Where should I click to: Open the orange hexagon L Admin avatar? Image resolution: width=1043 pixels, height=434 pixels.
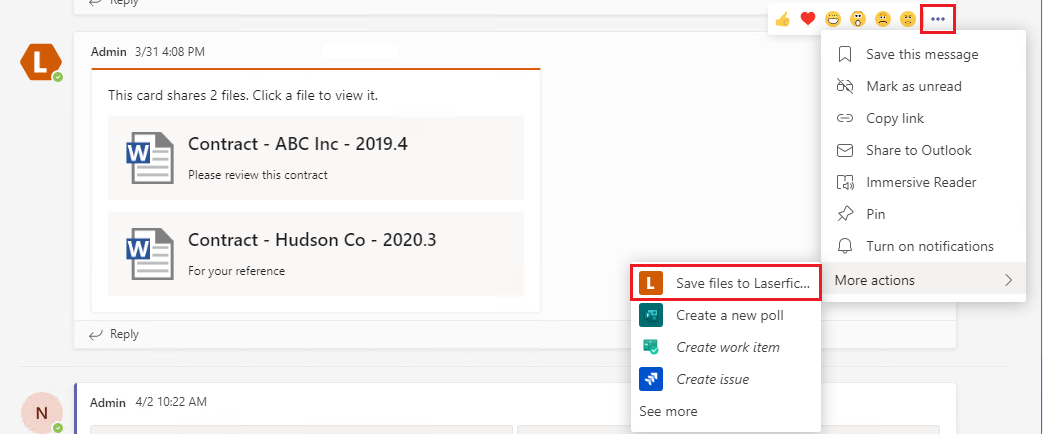(x=41, y=63)
